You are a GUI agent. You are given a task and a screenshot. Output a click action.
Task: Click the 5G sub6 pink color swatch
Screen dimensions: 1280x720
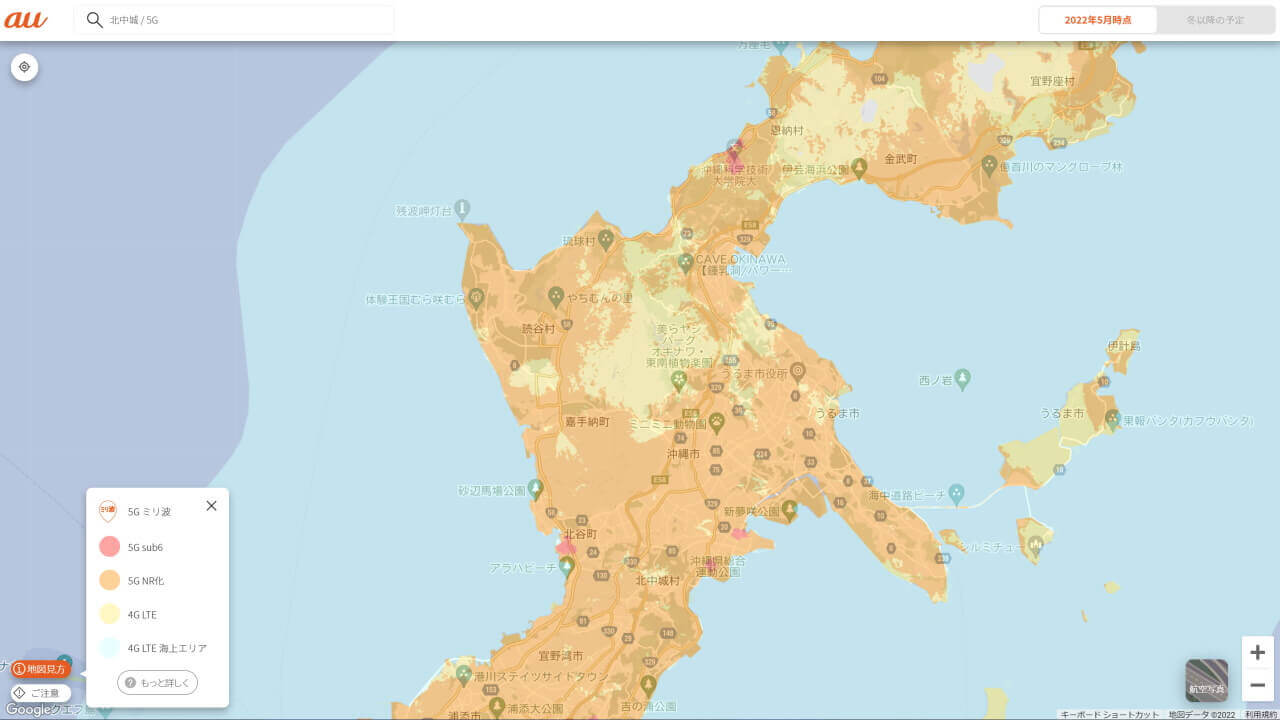tap(110, 547)
